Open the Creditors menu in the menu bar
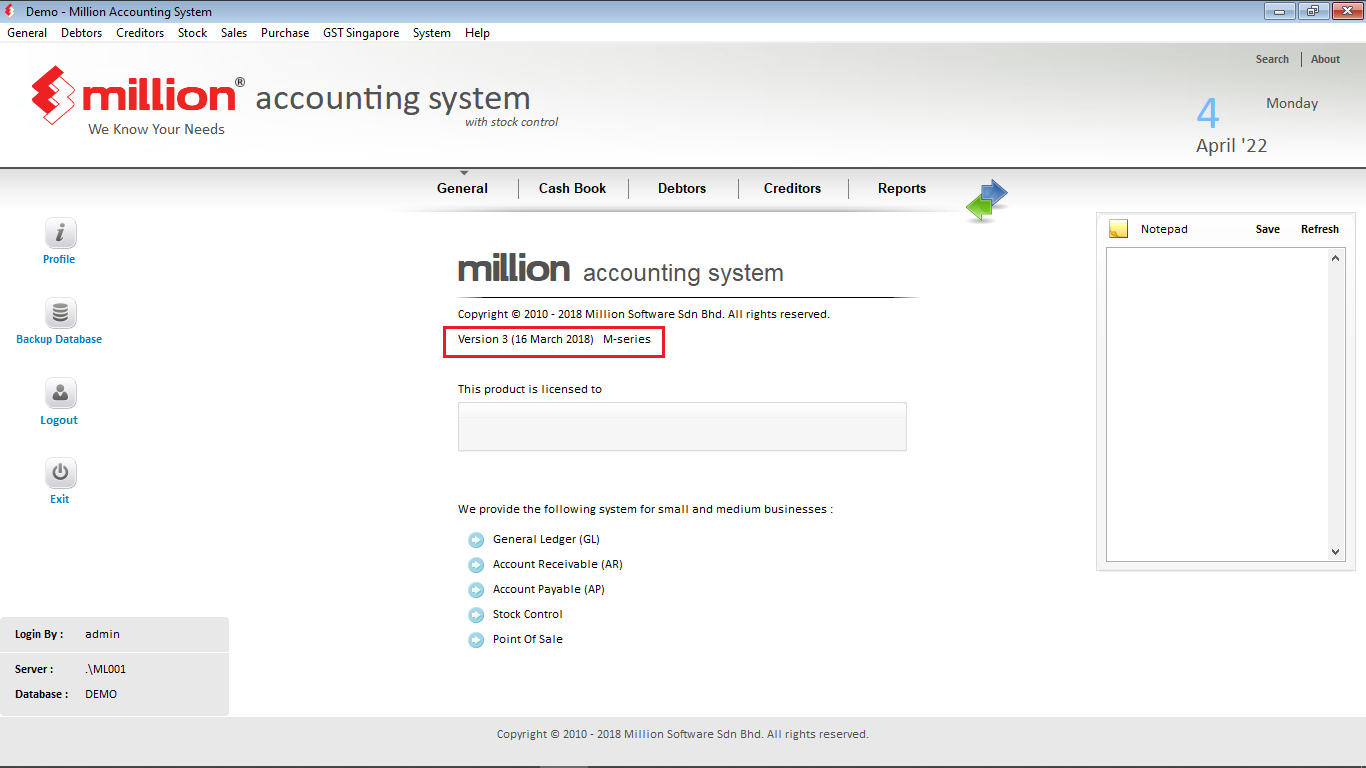 (140, 33)
